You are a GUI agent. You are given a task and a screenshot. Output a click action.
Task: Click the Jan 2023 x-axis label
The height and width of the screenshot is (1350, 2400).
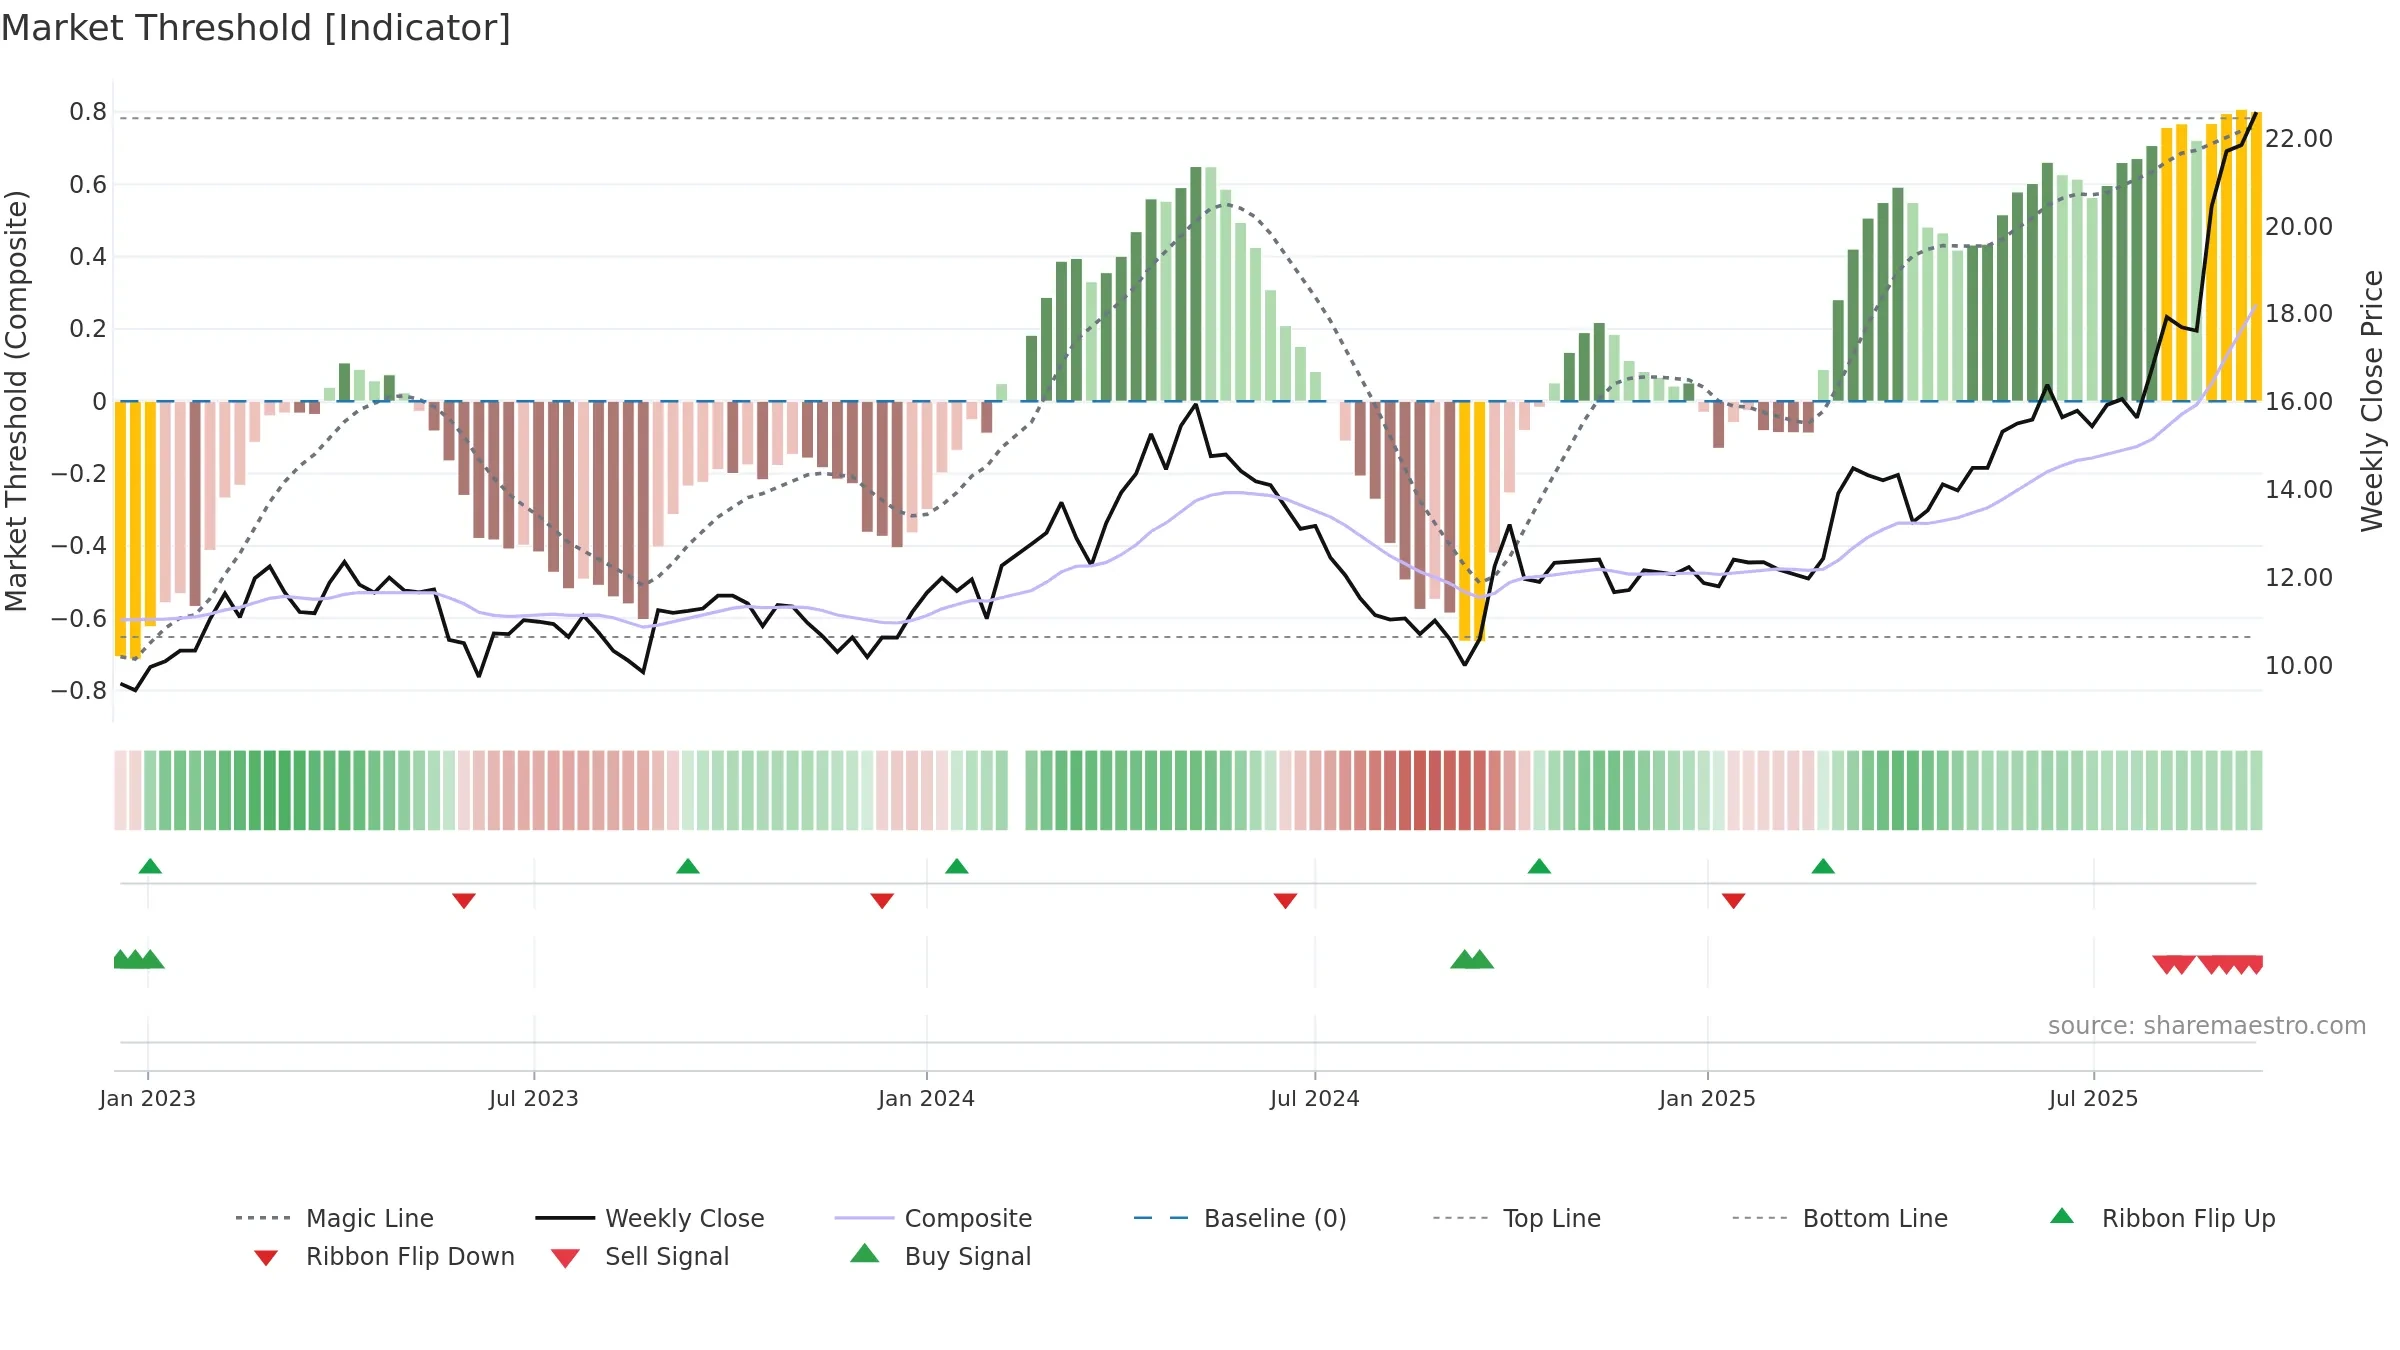tap(148, 1098)
